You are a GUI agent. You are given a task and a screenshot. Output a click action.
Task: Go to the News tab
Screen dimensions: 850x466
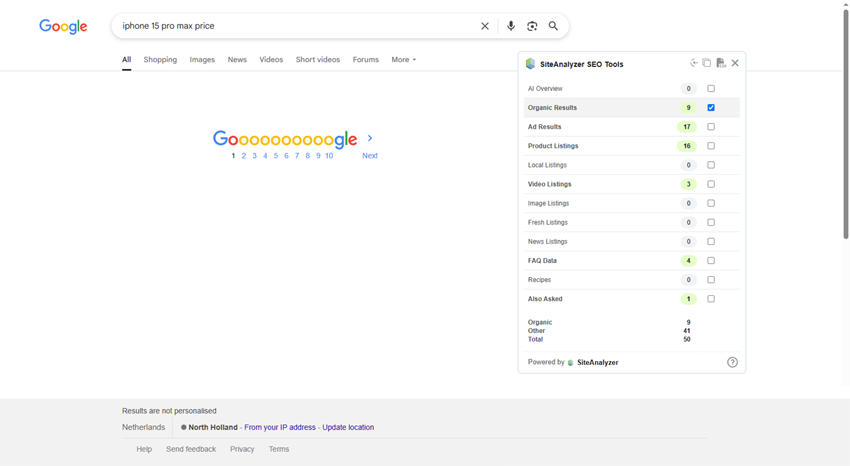[237, 60]
